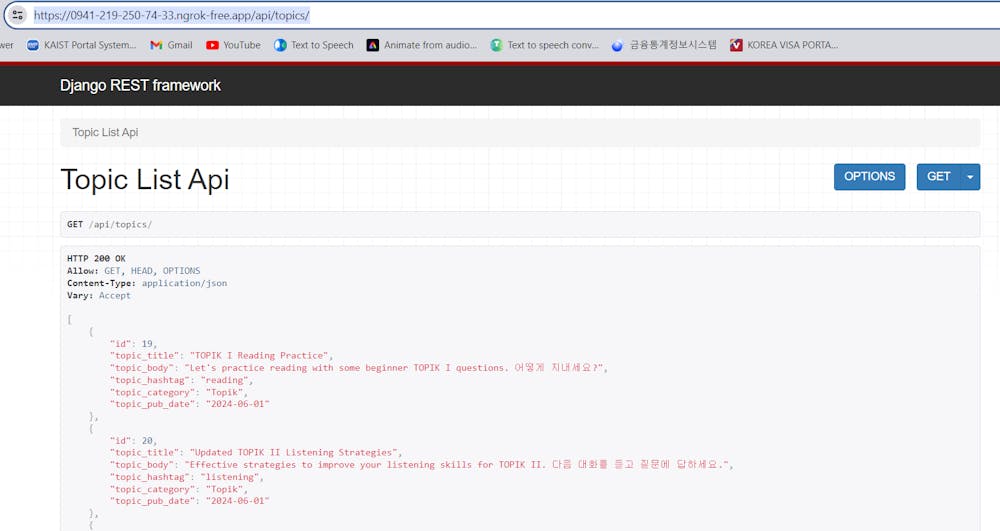Select the URL text in the address bar
This screenshot has height=531, width=1000.
click(172, 15)
